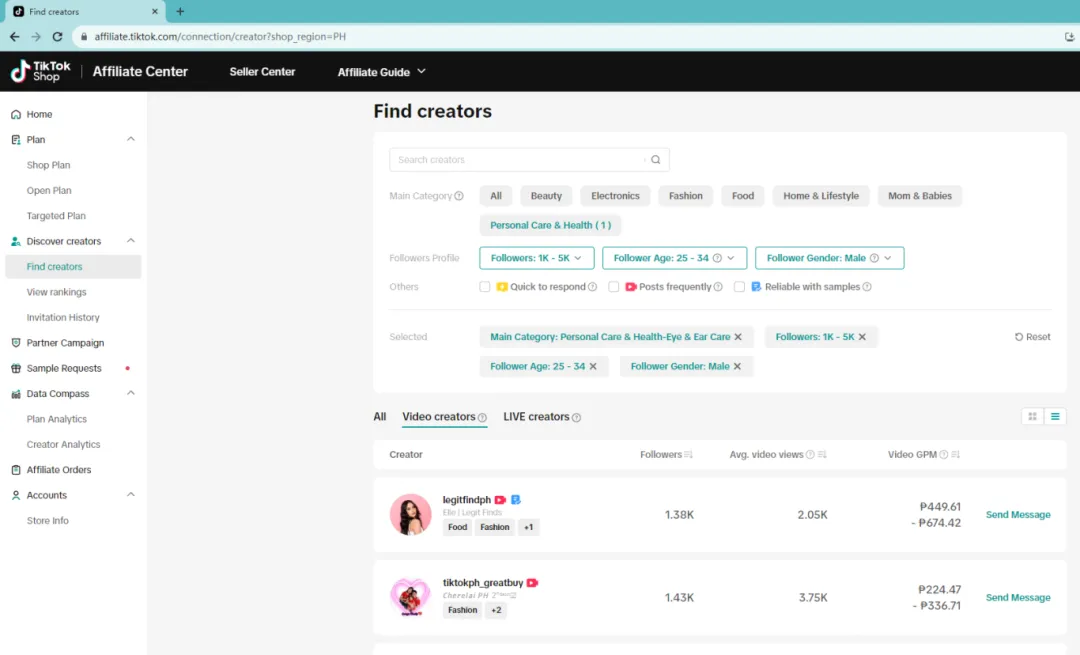Reset all selected filters

[x=1032, y=337]
